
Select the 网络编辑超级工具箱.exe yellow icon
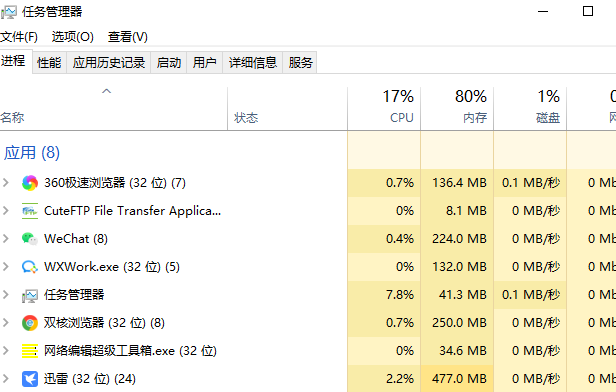[30, 351]
